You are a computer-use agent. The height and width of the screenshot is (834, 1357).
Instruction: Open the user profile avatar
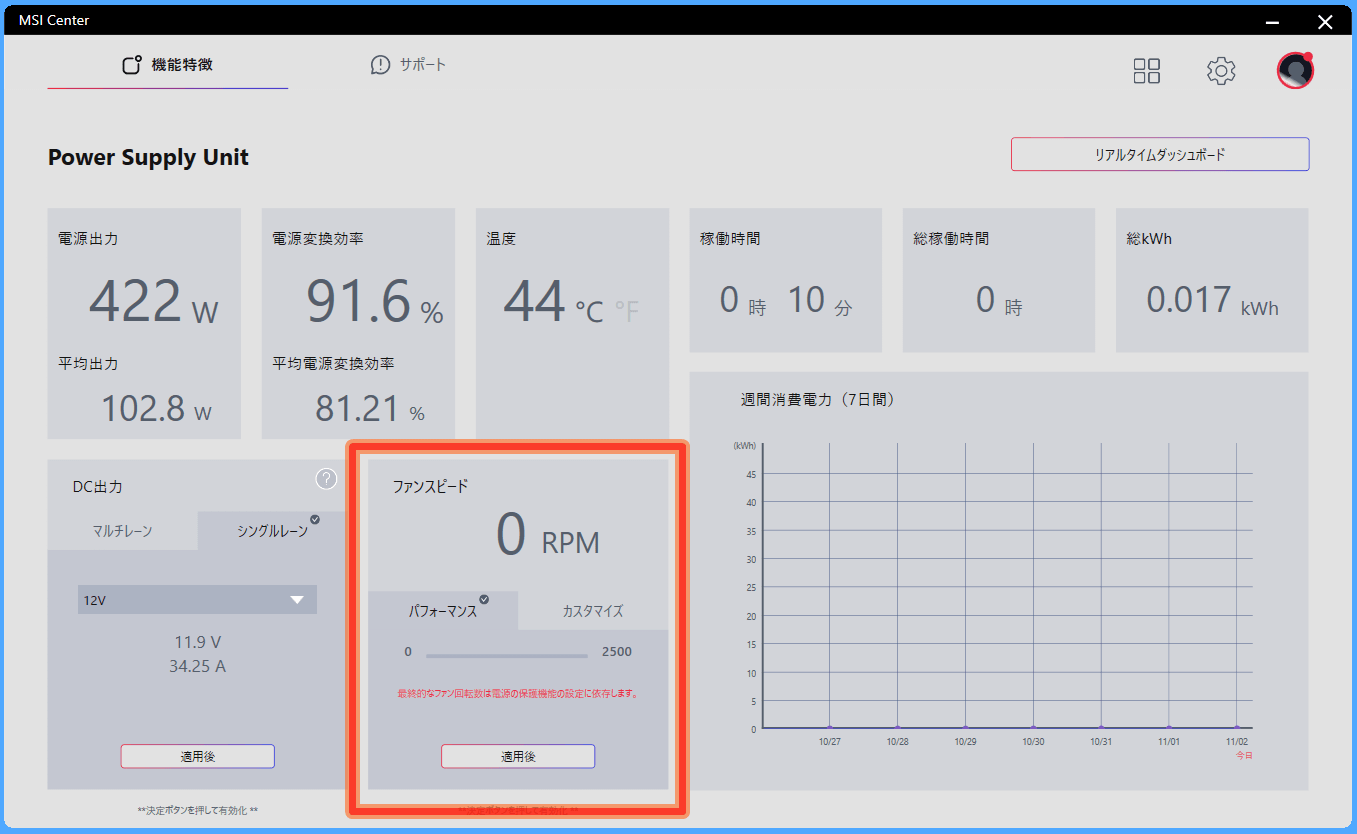pos(1295,70)
